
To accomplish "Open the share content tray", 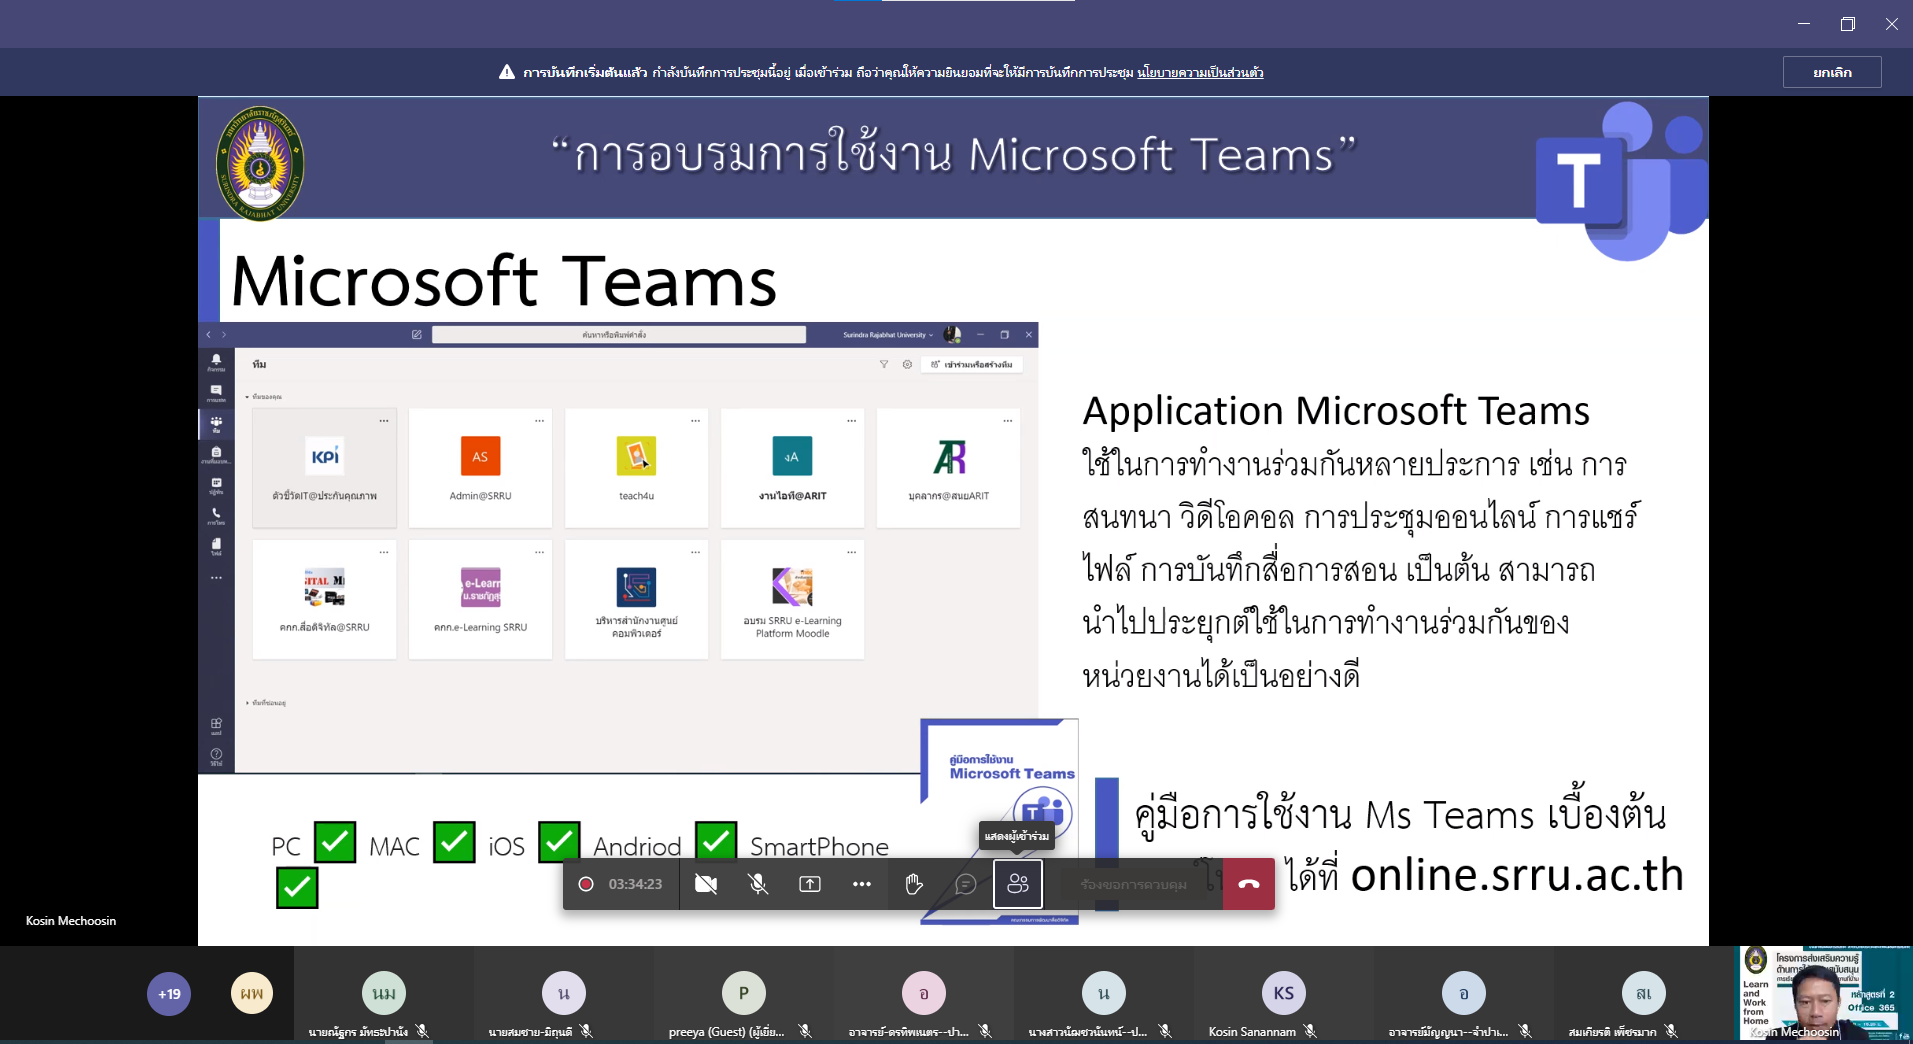I will (810, 884).
